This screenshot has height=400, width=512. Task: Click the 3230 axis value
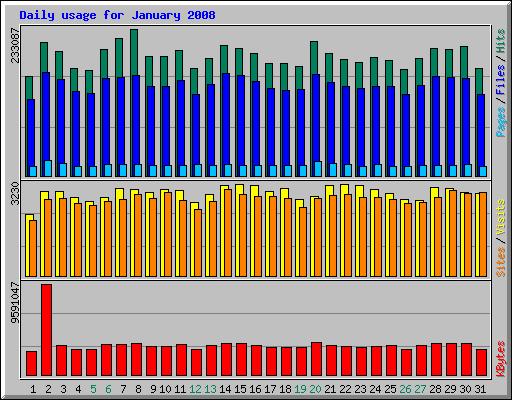[x=15, y=193]
